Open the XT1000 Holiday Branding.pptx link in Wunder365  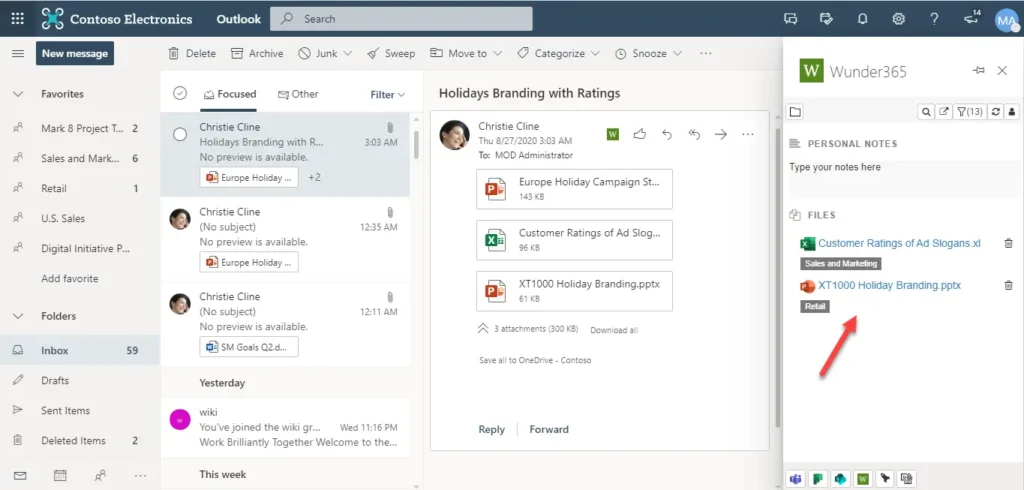(x=888, y=285)
